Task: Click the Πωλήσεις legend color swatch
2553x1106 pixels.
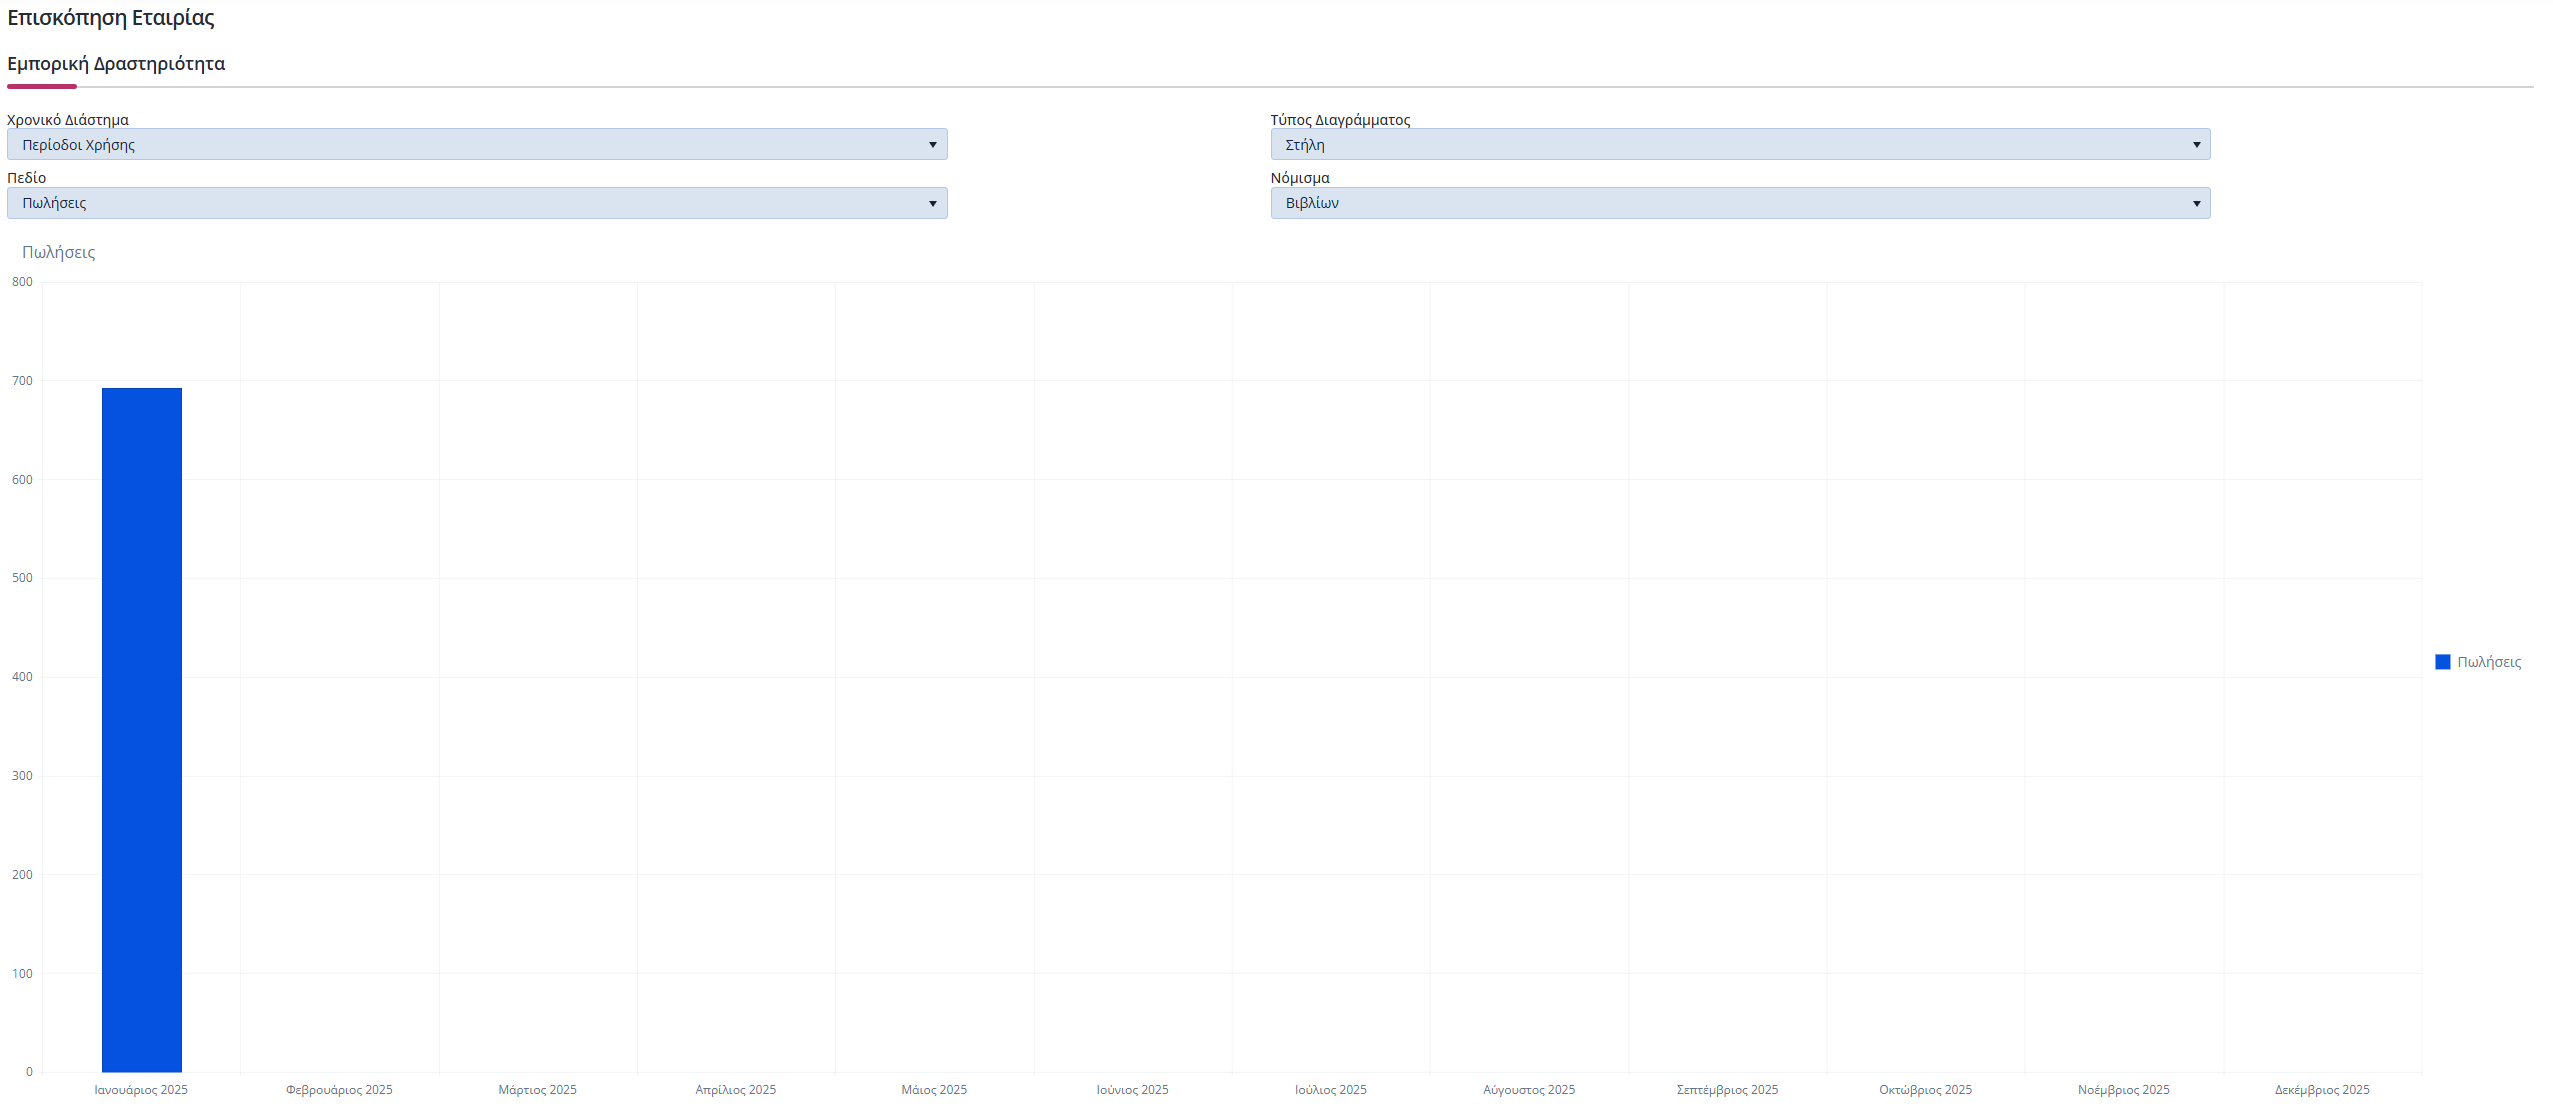Action: [x=2443, y=662]
